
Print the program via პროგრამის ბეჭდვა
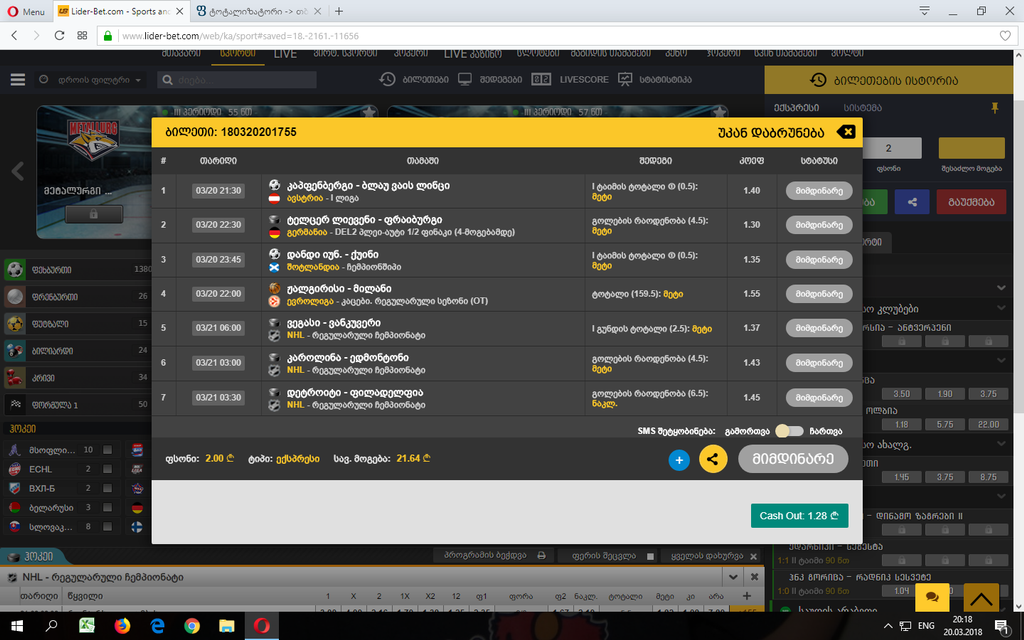point(494,556)
